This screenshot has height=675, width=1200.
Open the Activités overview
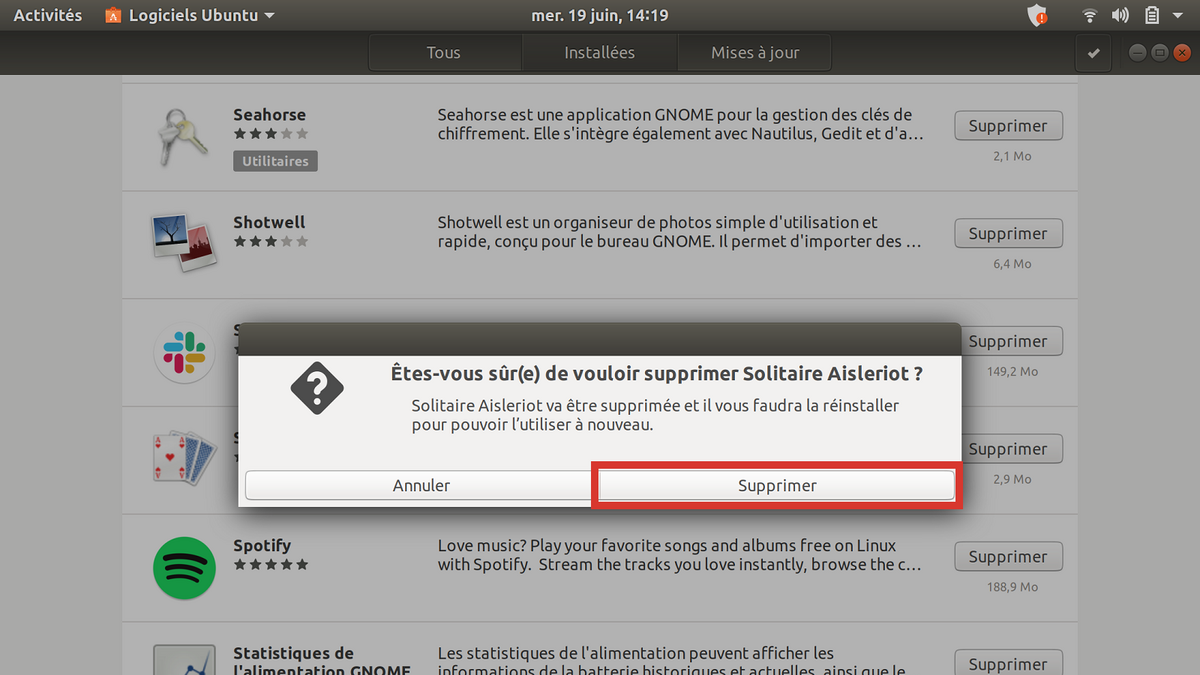[x=48, y=16]
